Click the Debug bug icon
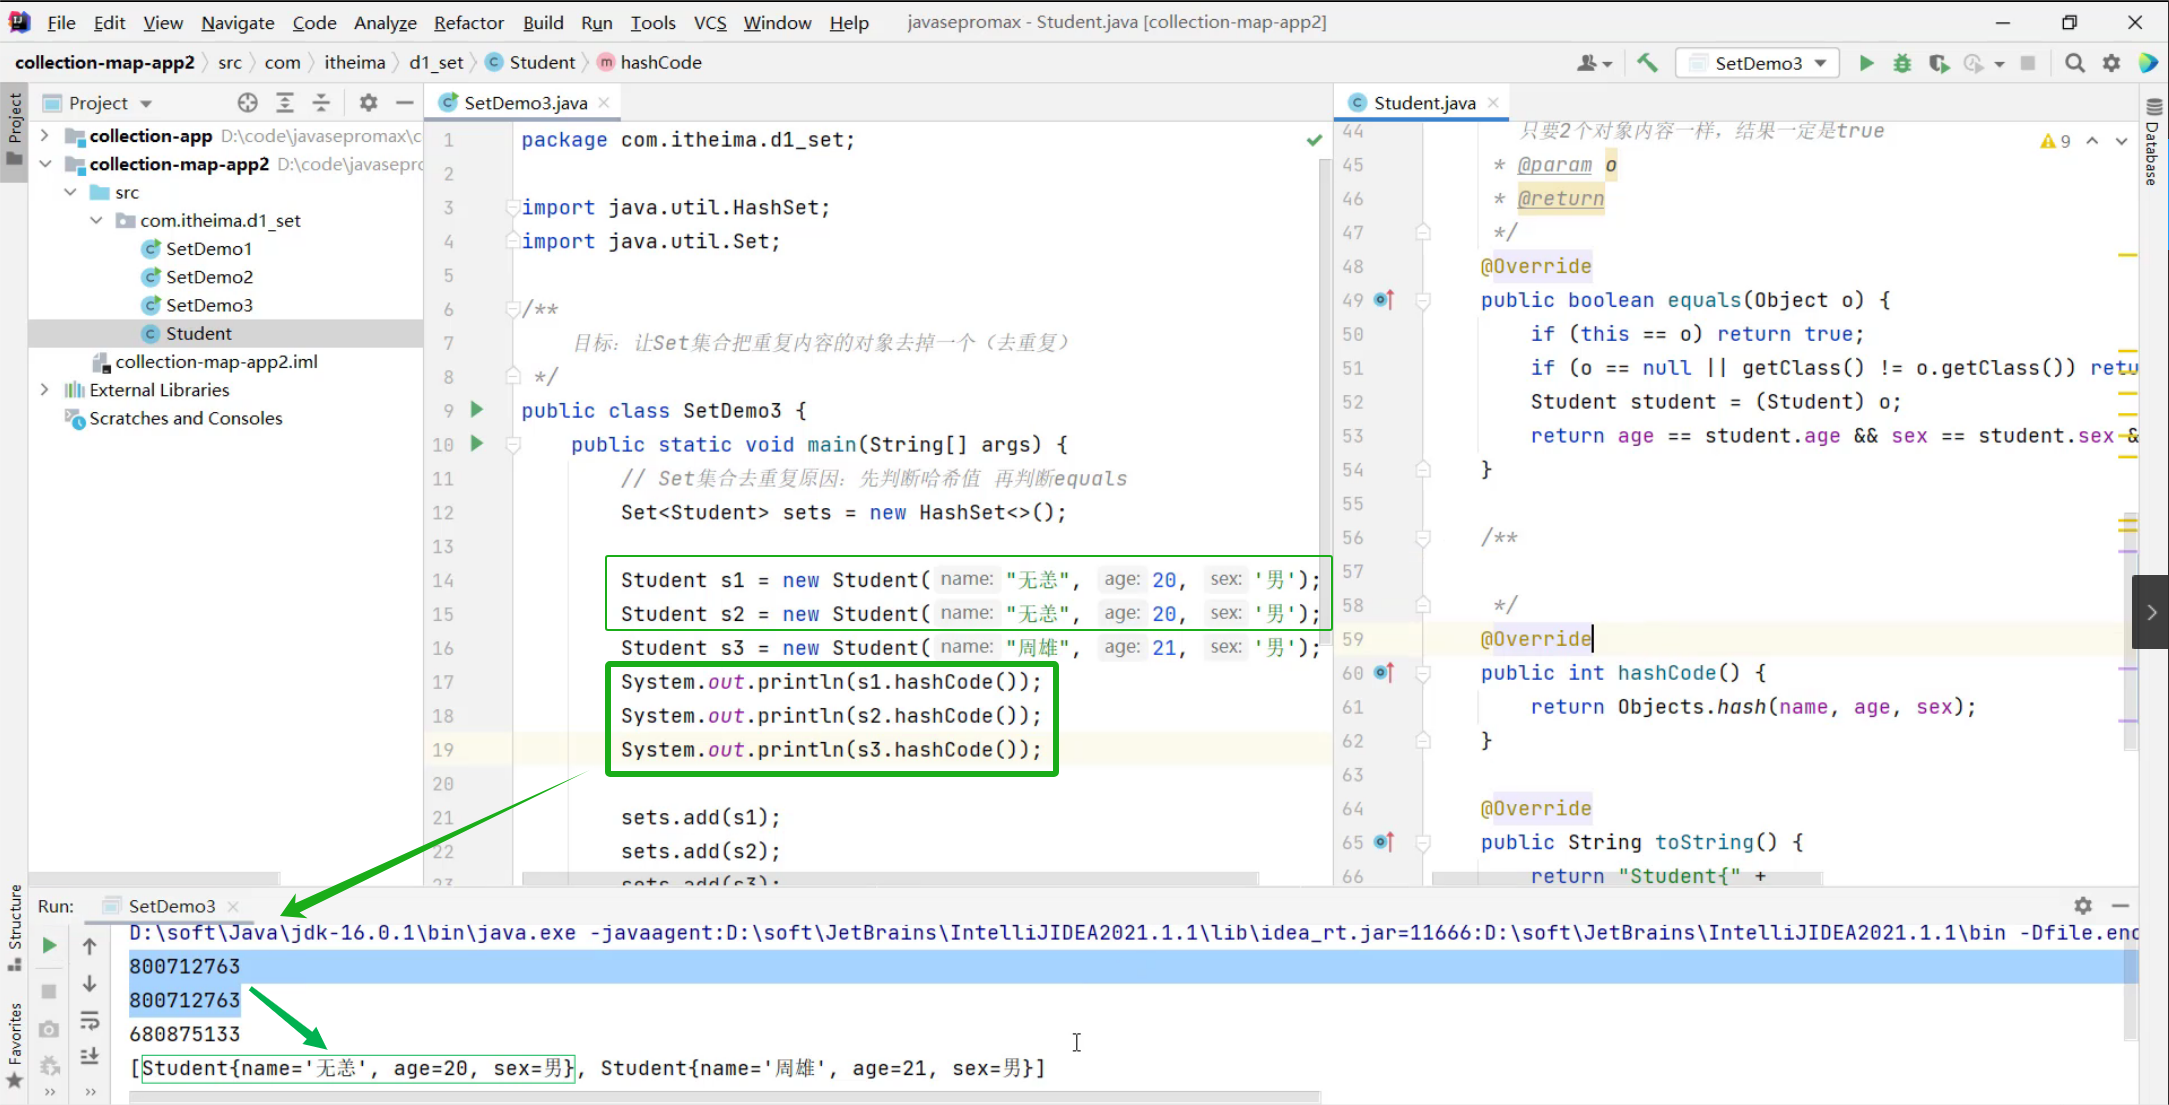This screenshot has width=2169, height=1105. tap(1902, 63)
